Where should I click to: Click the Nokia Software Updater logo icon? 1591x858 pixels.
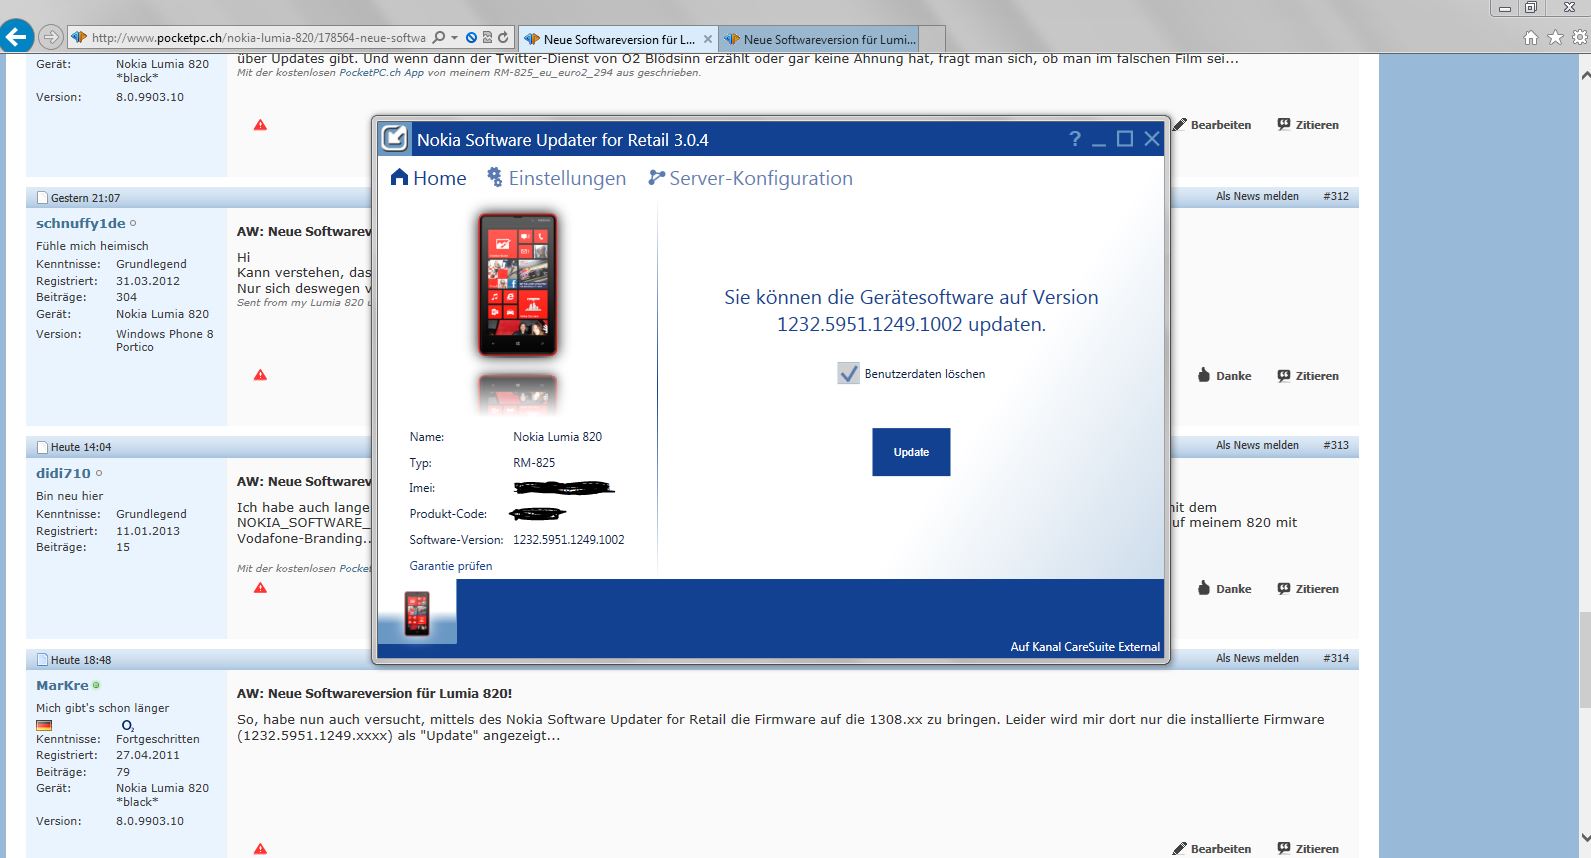pyautogui.click(x=395, y=139)
